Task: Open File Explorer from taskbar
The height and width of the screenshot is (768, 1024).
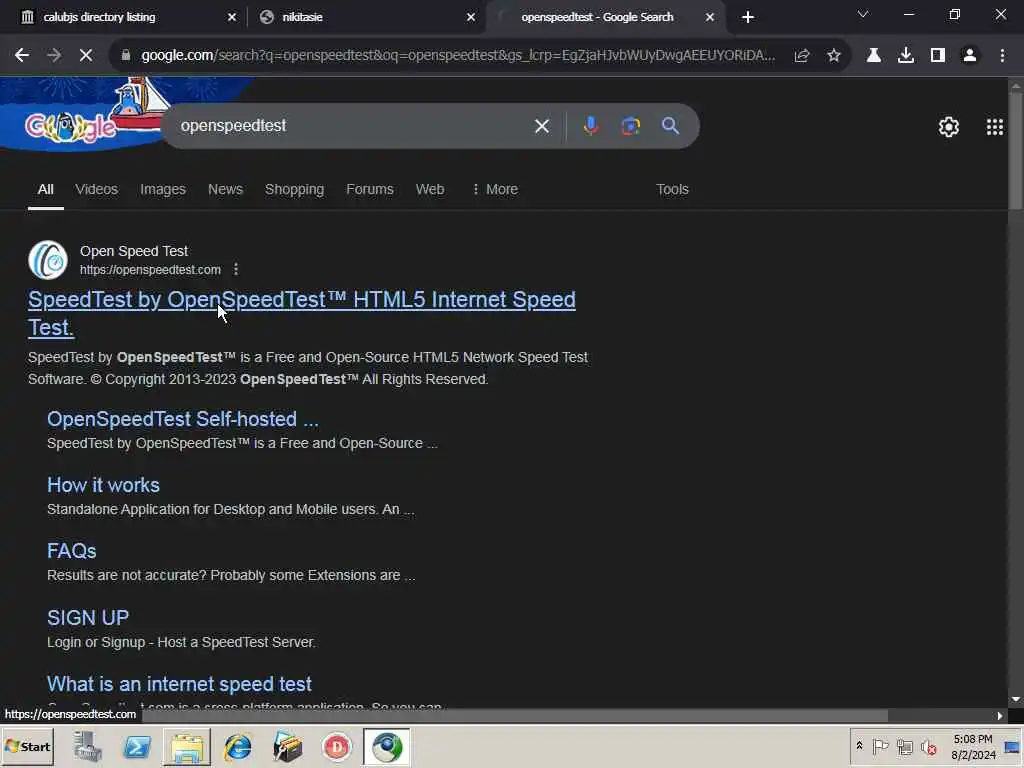Action: point(187,746)
